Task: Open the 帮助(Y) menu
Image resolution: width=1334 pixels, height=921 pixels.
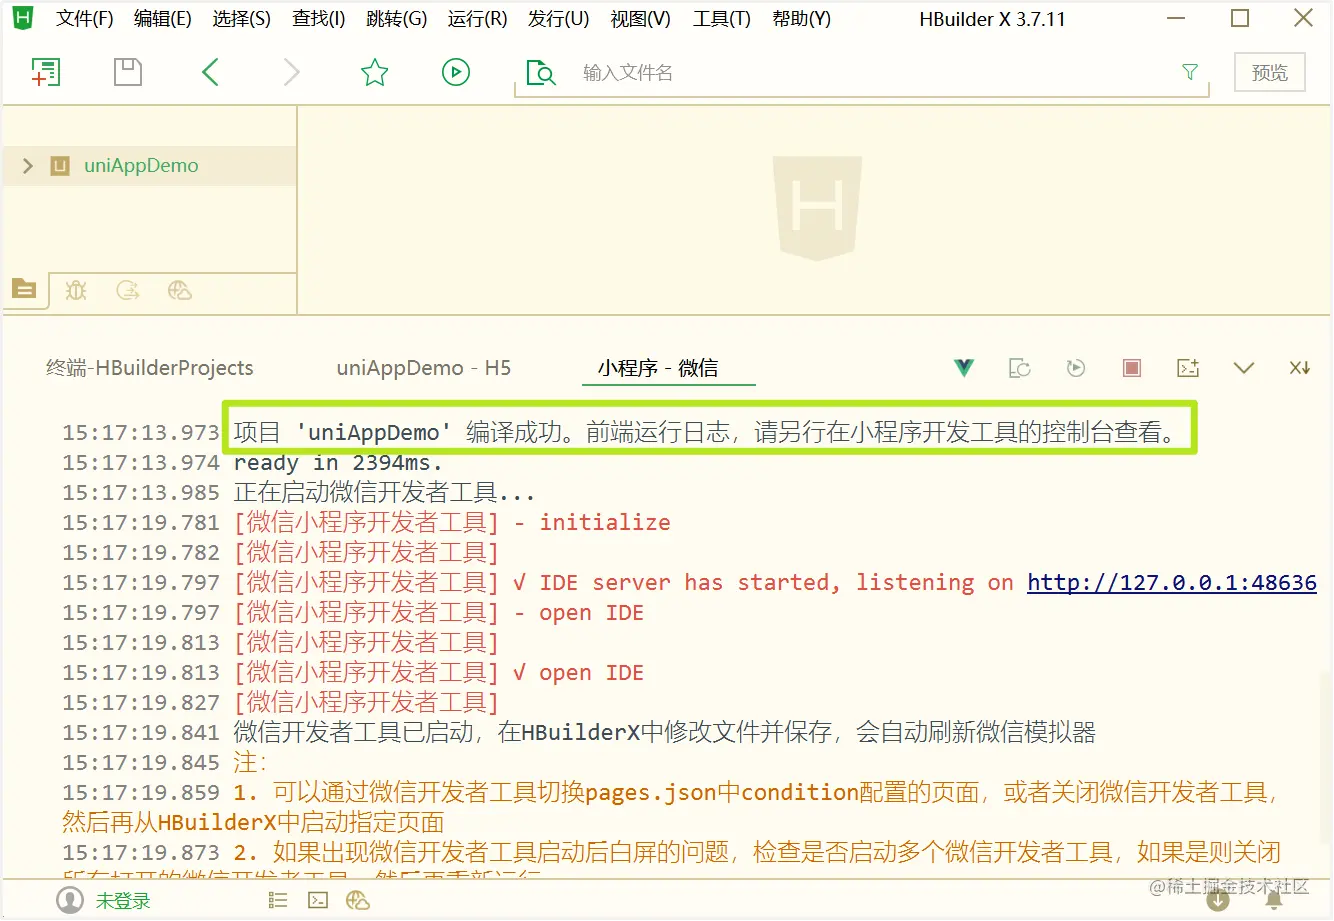Action: point(802,19)
